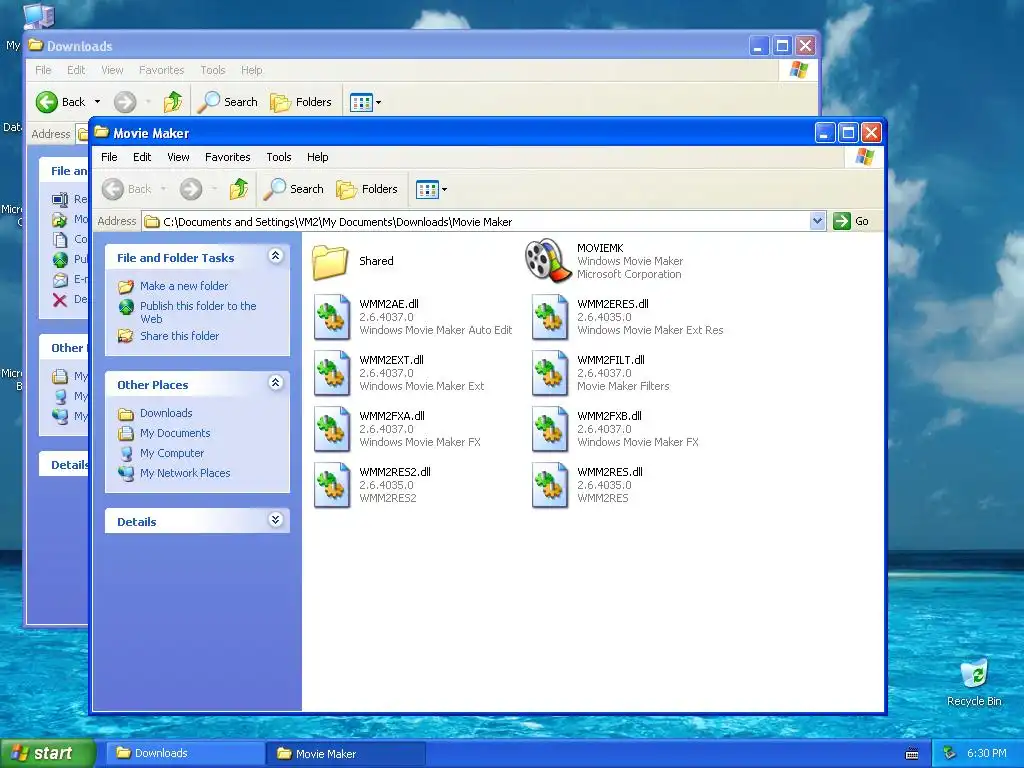
Task: Click system tray network icon by clock
Action: tap(950, 754)
